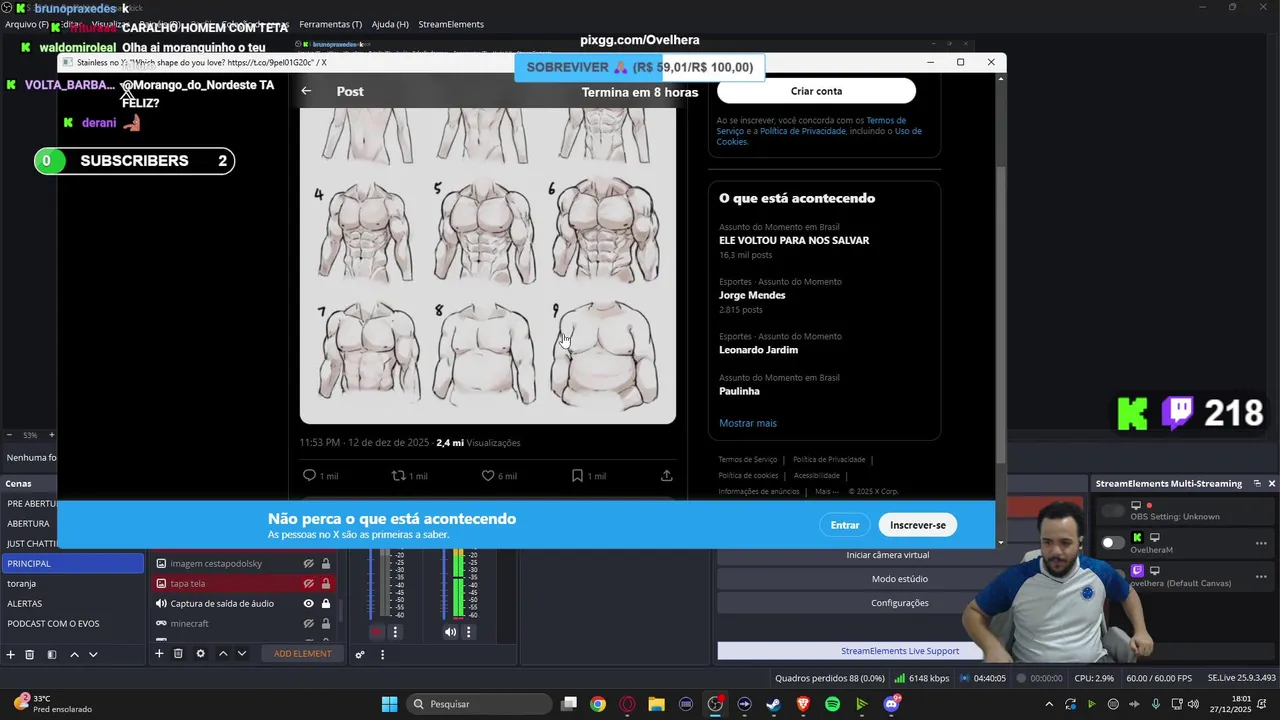Viewport: 1280px width, 720px height.
Task: Click Inscrever-se button on X banner
Action: [x=917, y=525]
